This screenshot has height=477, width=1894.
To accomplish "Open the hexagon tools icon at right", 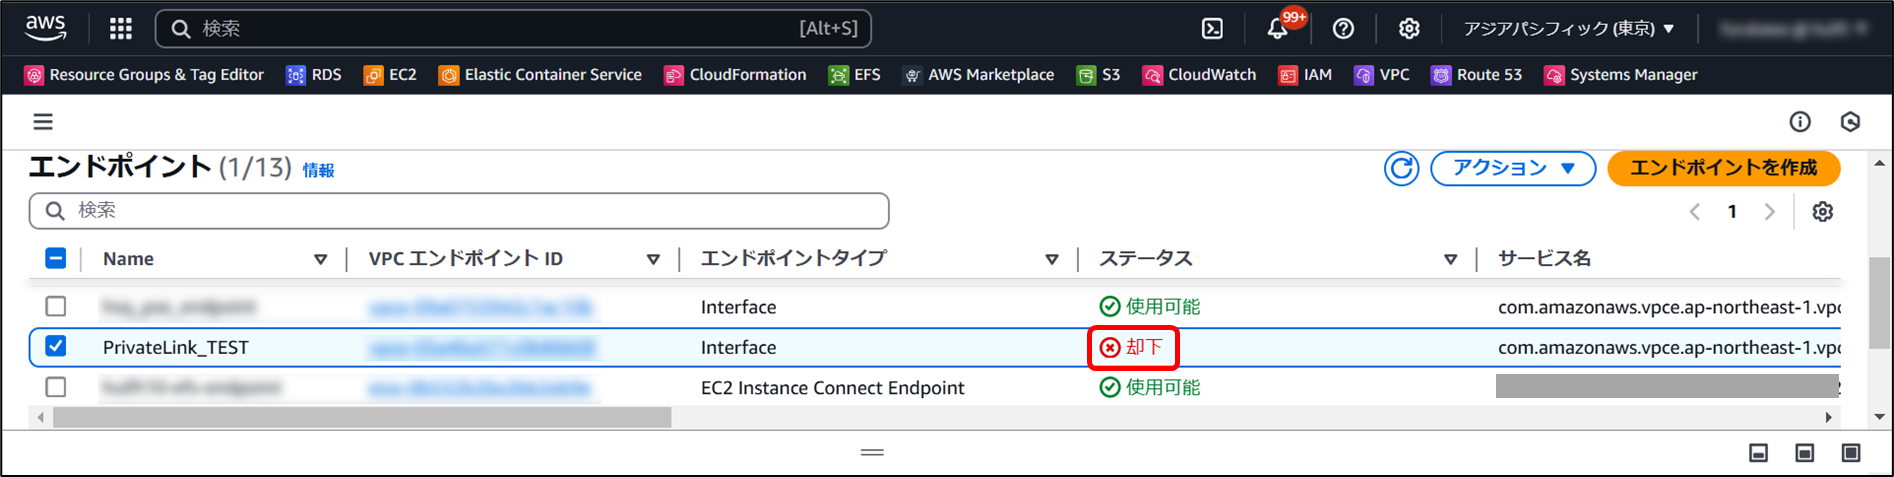I will click(1850, 122).
